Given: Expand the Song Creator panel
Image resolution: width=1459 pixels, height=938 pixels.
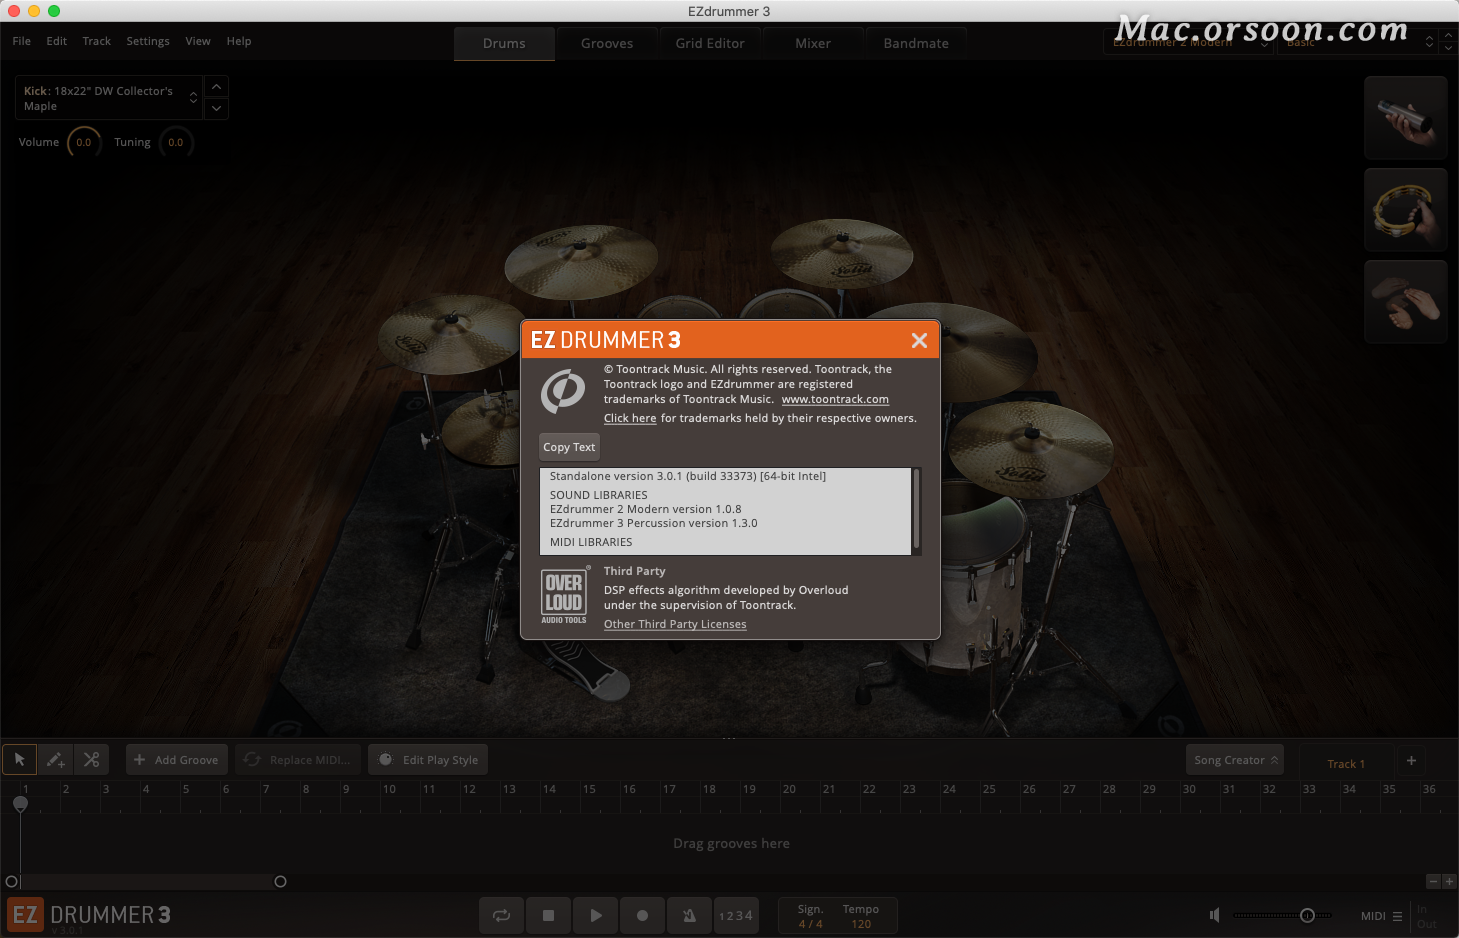Looking at the screenshot, I should coord(1235,760).
